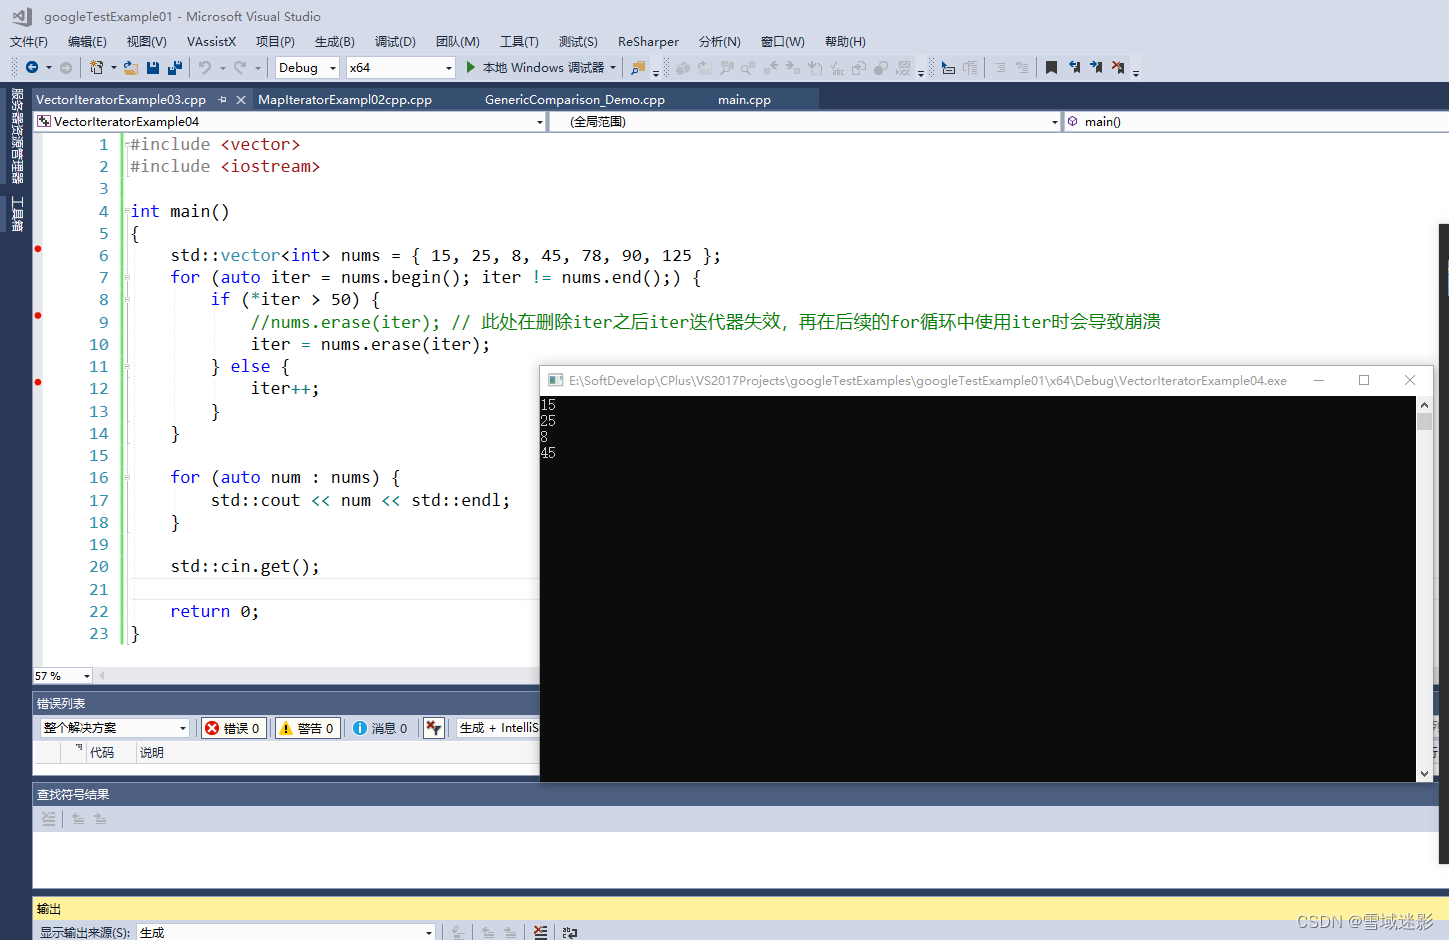Save the current file with floppy icon
Image resolution: width=1449 pixels, height=940 pixels.
153,67
